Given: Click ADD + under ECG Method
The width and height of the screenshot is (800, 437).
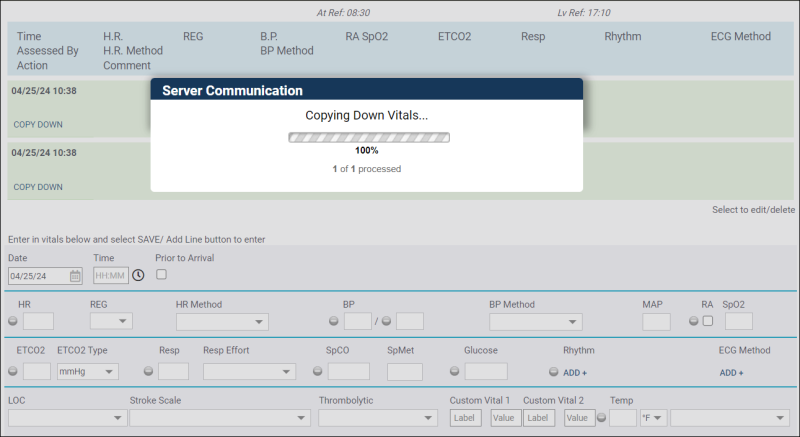Looking at the screenshot, I should click(731, 373).
